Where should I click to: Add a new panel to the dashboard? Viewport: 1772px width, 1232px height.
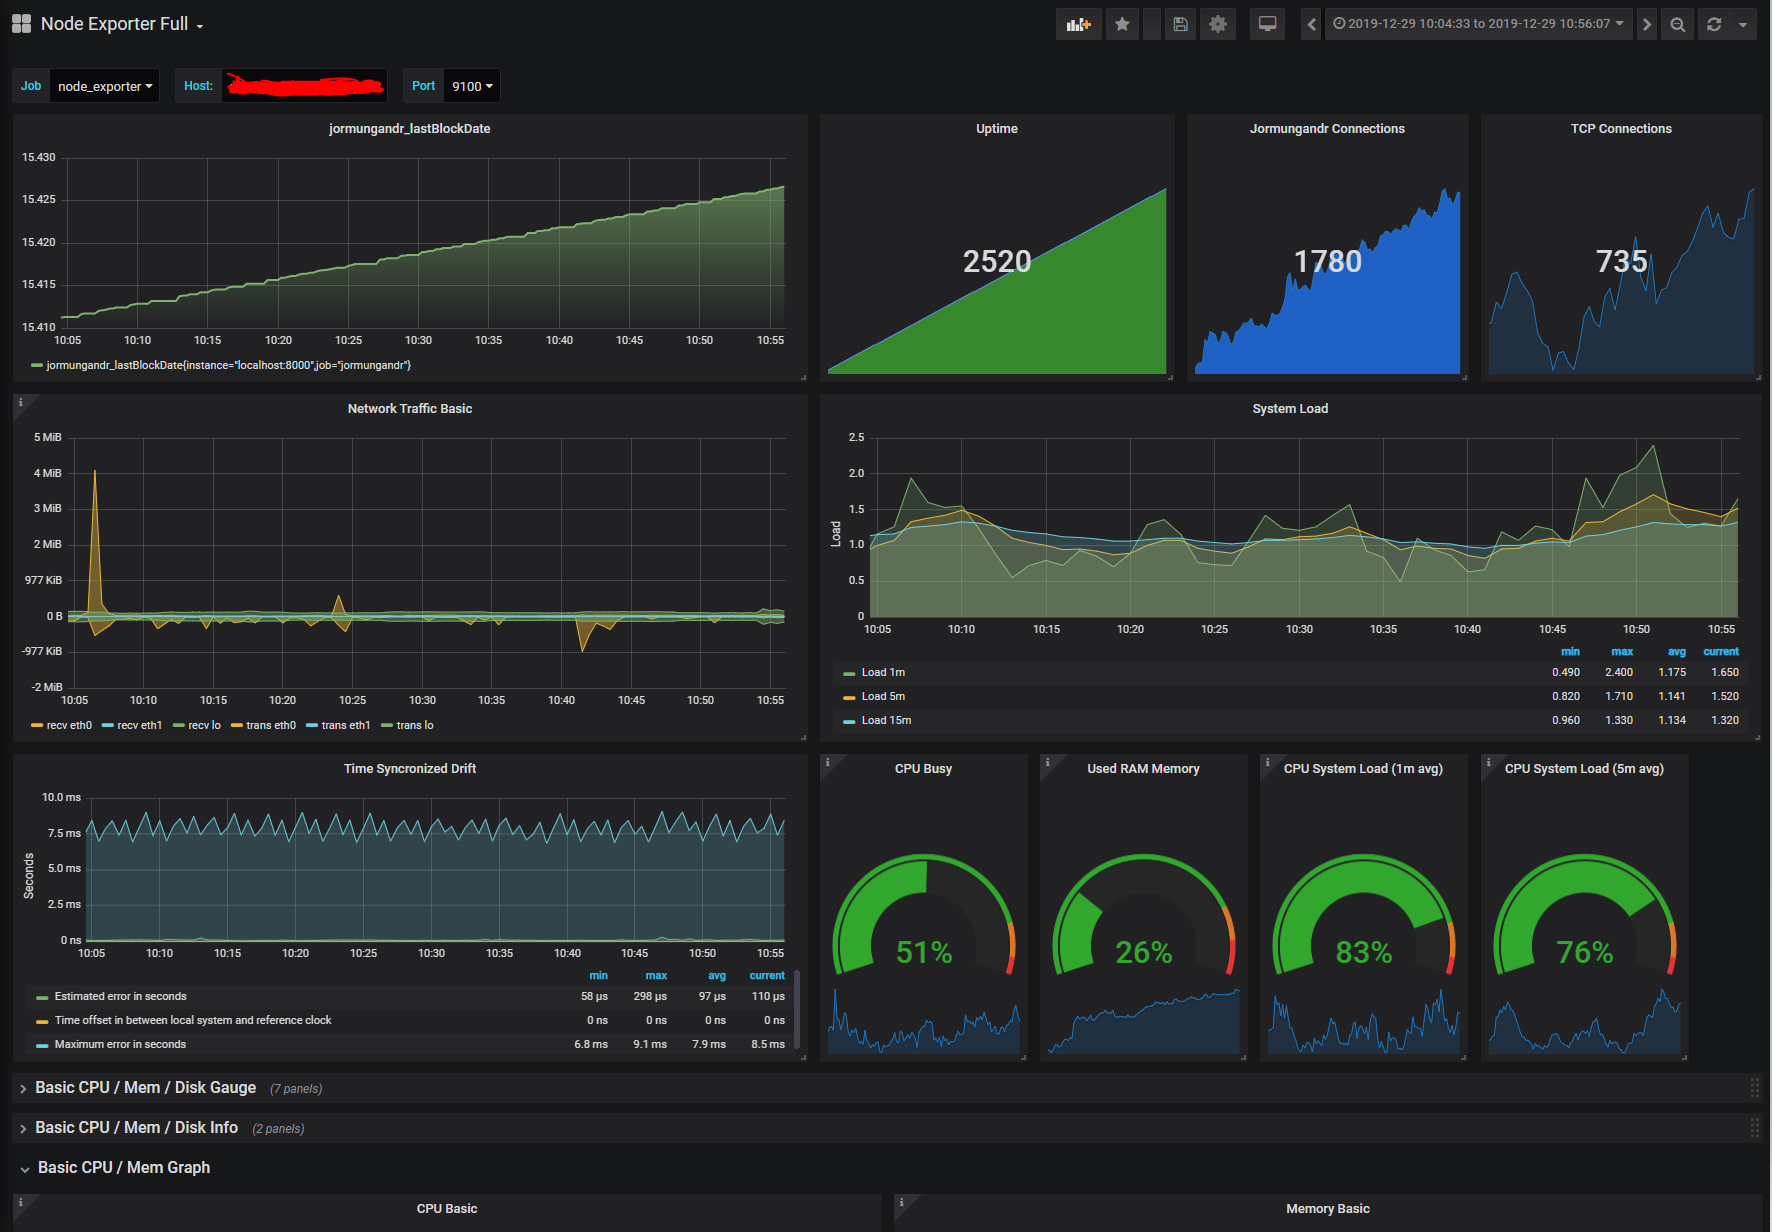(x=1078, y=23)
